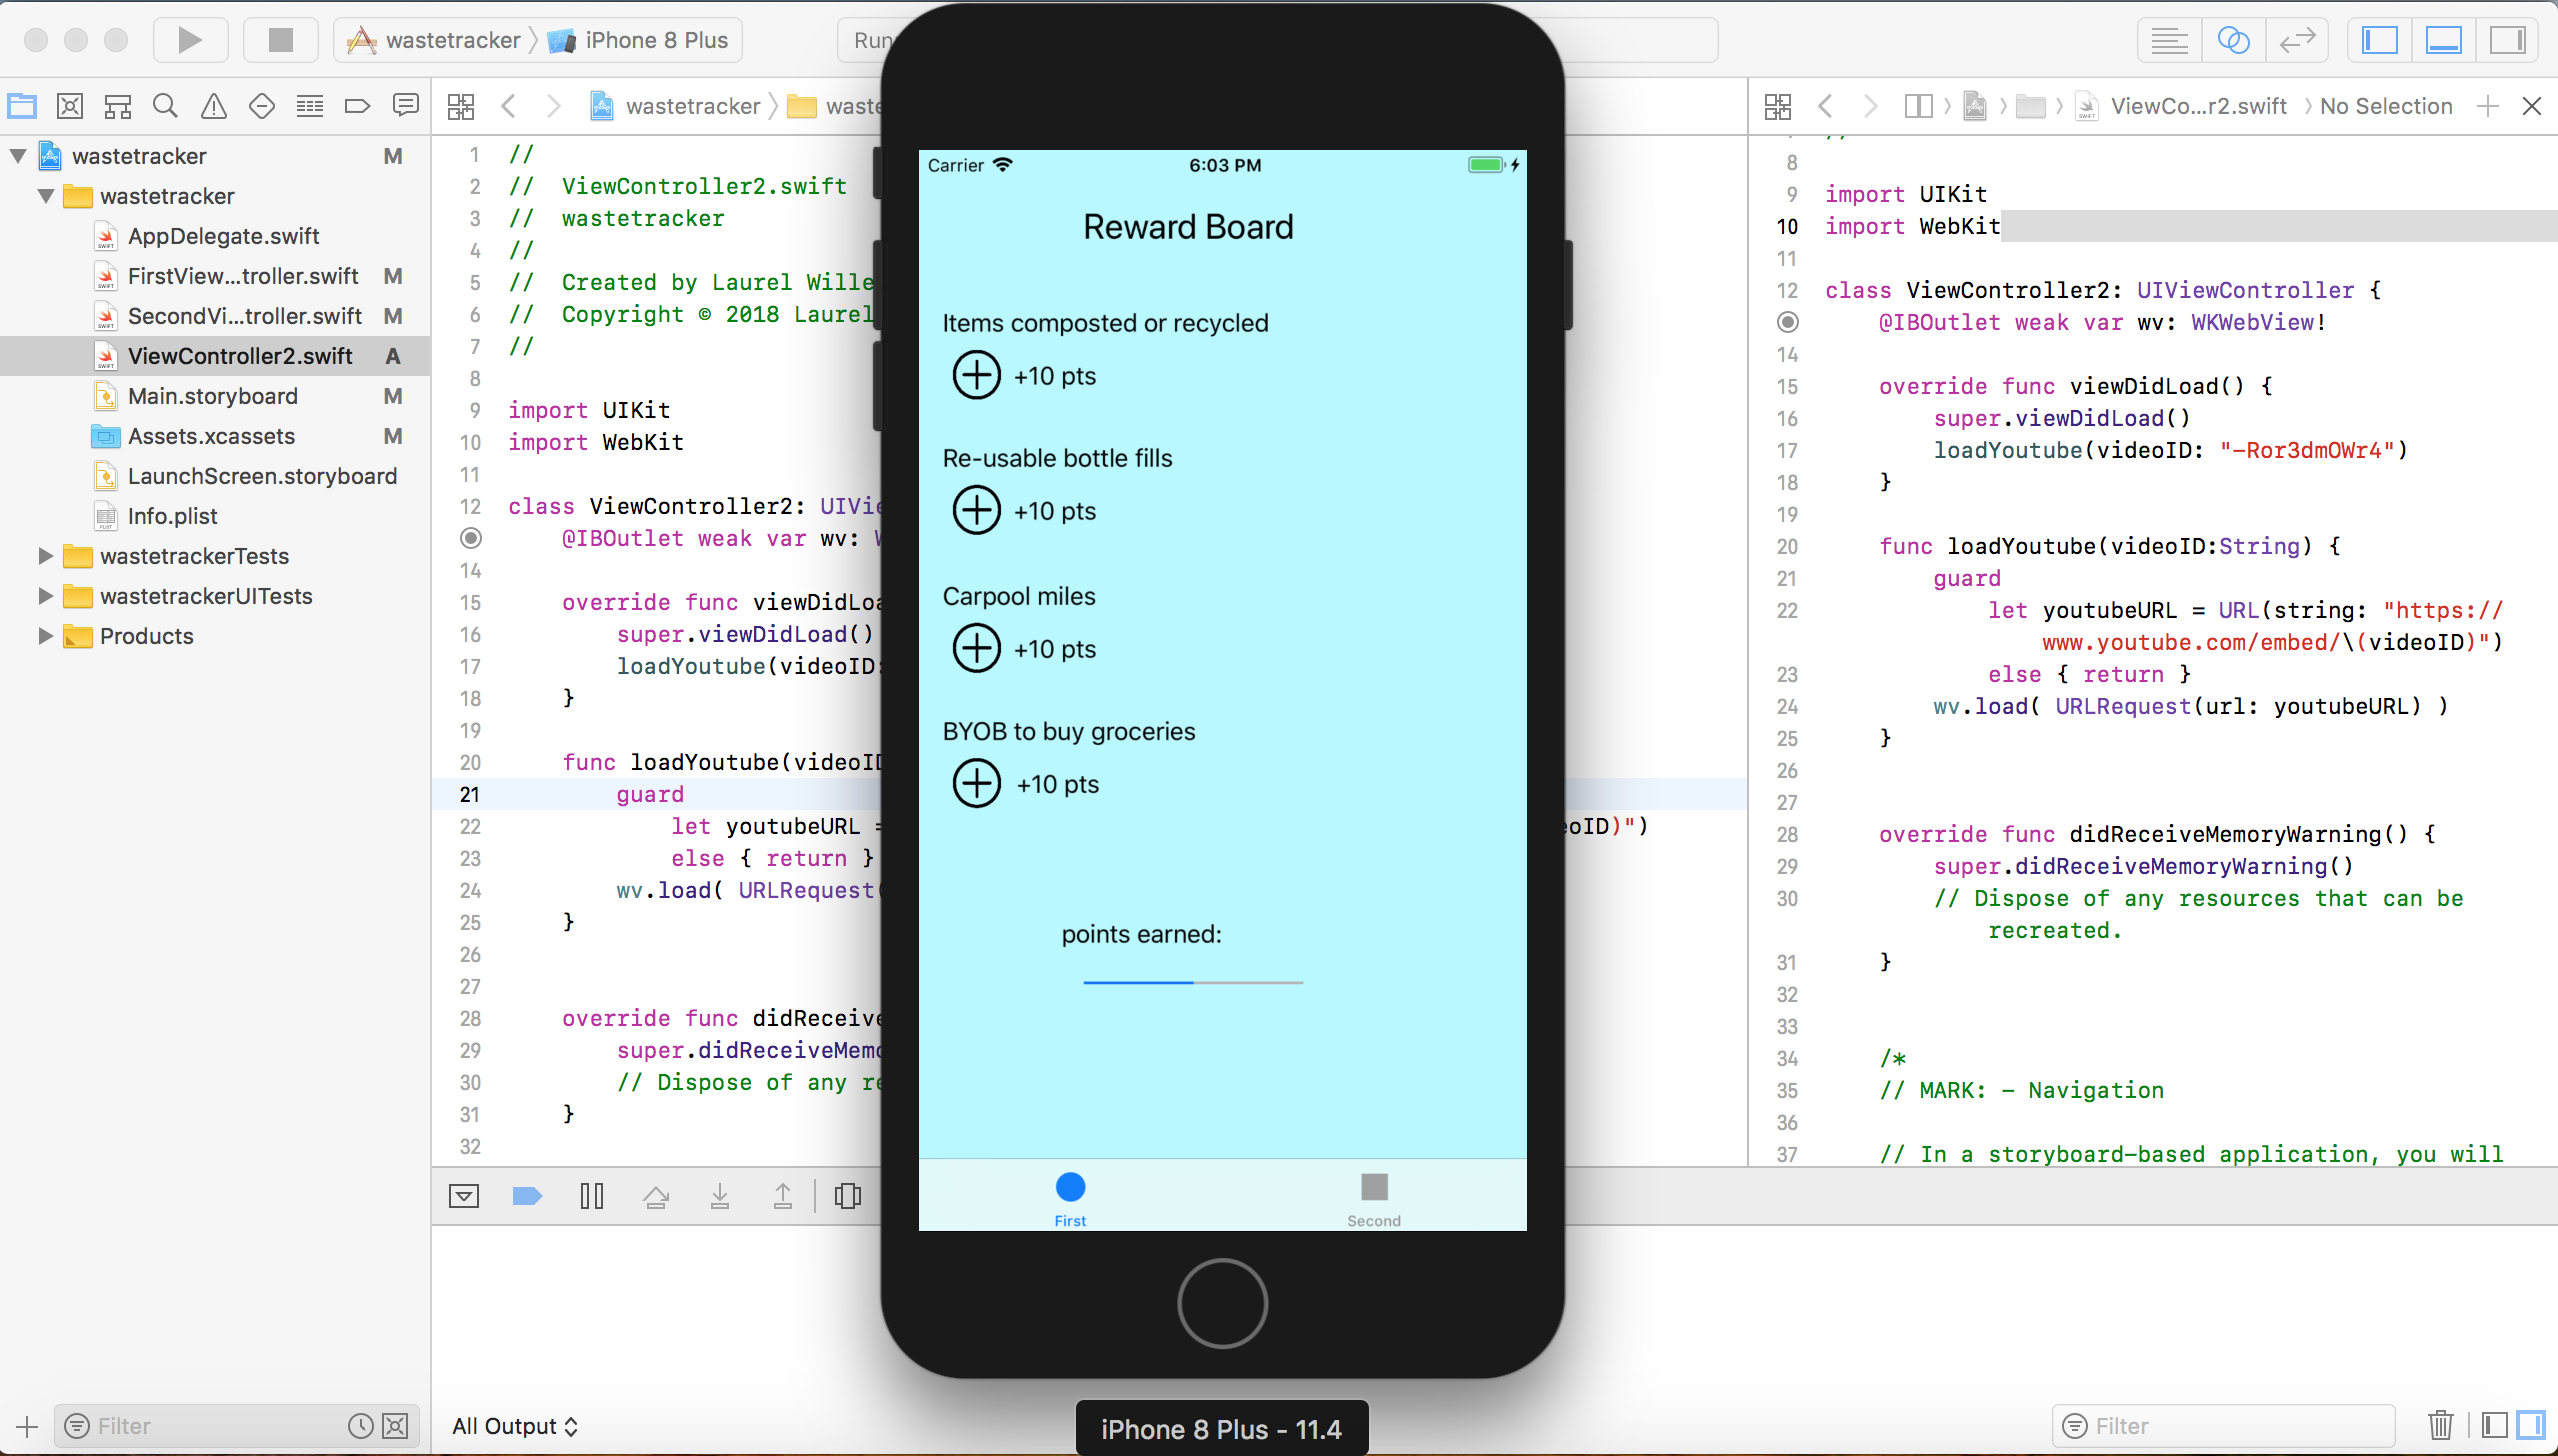This screenshot has height=1456, width=2558.
Task: Open the Find navigator search icon
Action: 165,106
